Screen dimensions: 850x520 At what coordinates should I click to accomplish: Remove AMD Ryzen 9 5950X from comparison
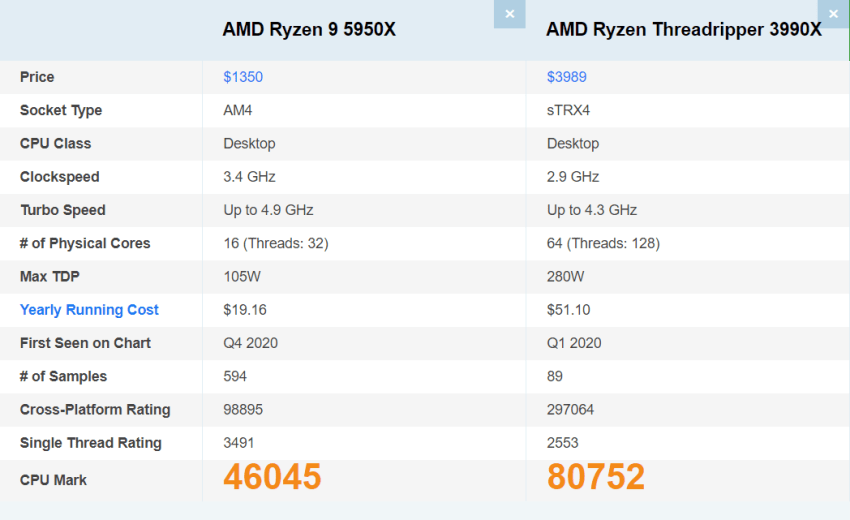pyautogui.click(x=510, y=14)
